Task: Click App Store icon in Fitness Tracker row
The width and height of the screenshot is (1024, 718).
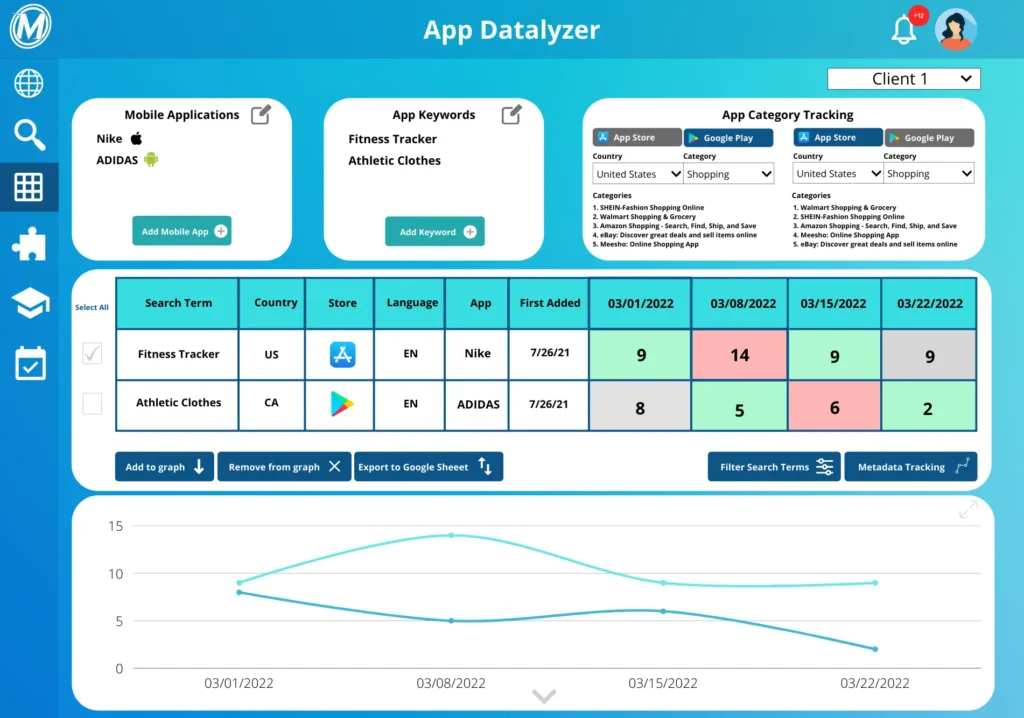Action: [342, 354]
